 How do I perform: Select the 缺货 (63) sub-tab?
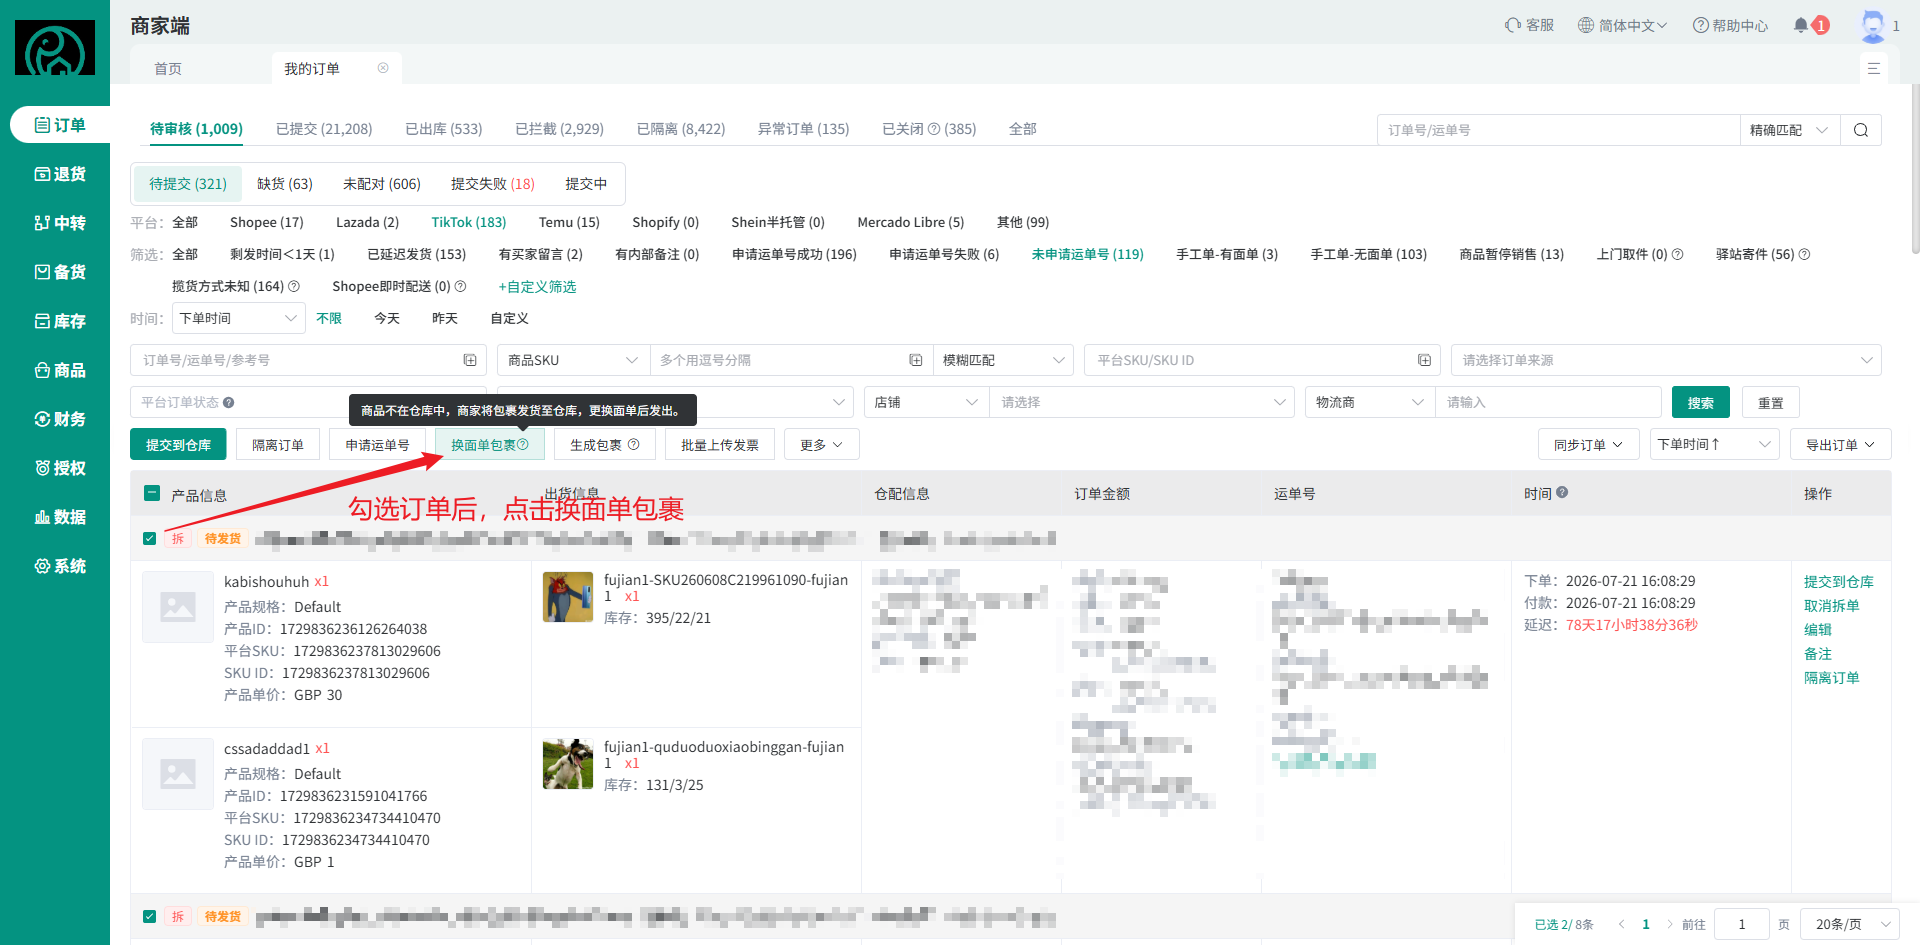285,184
